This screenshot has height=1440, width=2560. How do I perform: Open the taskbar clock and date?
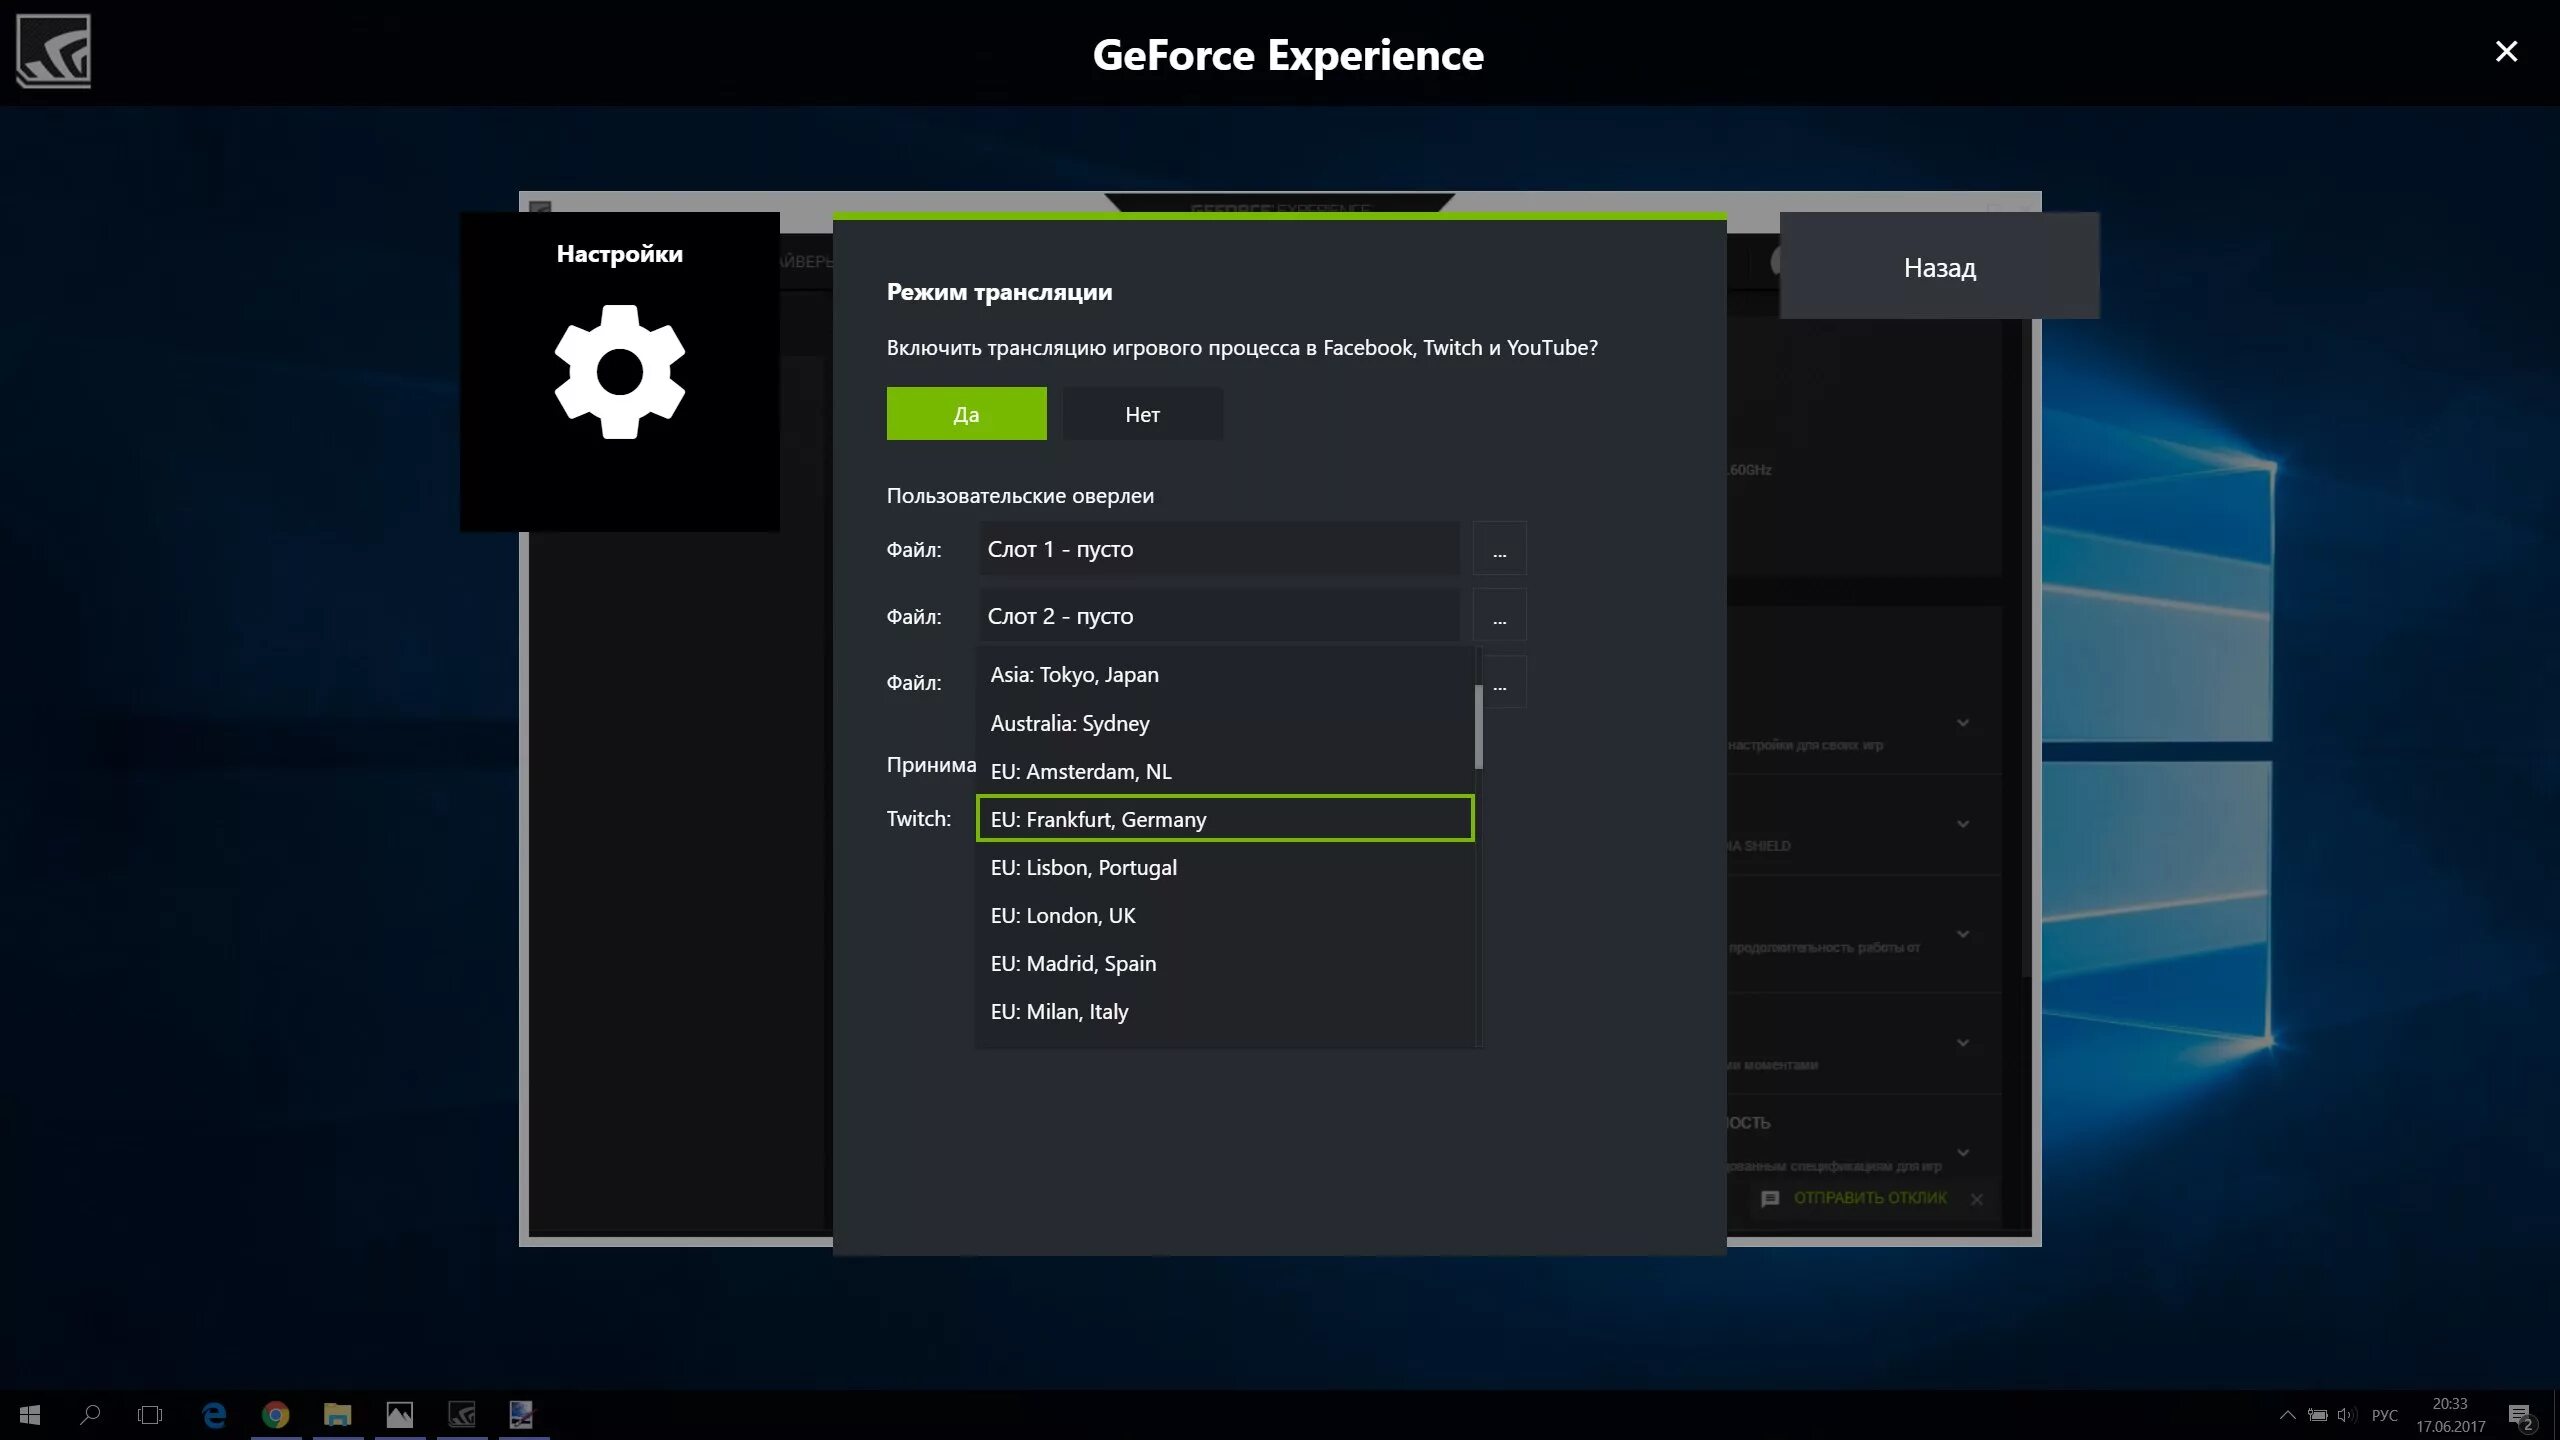point(2450,1414)
